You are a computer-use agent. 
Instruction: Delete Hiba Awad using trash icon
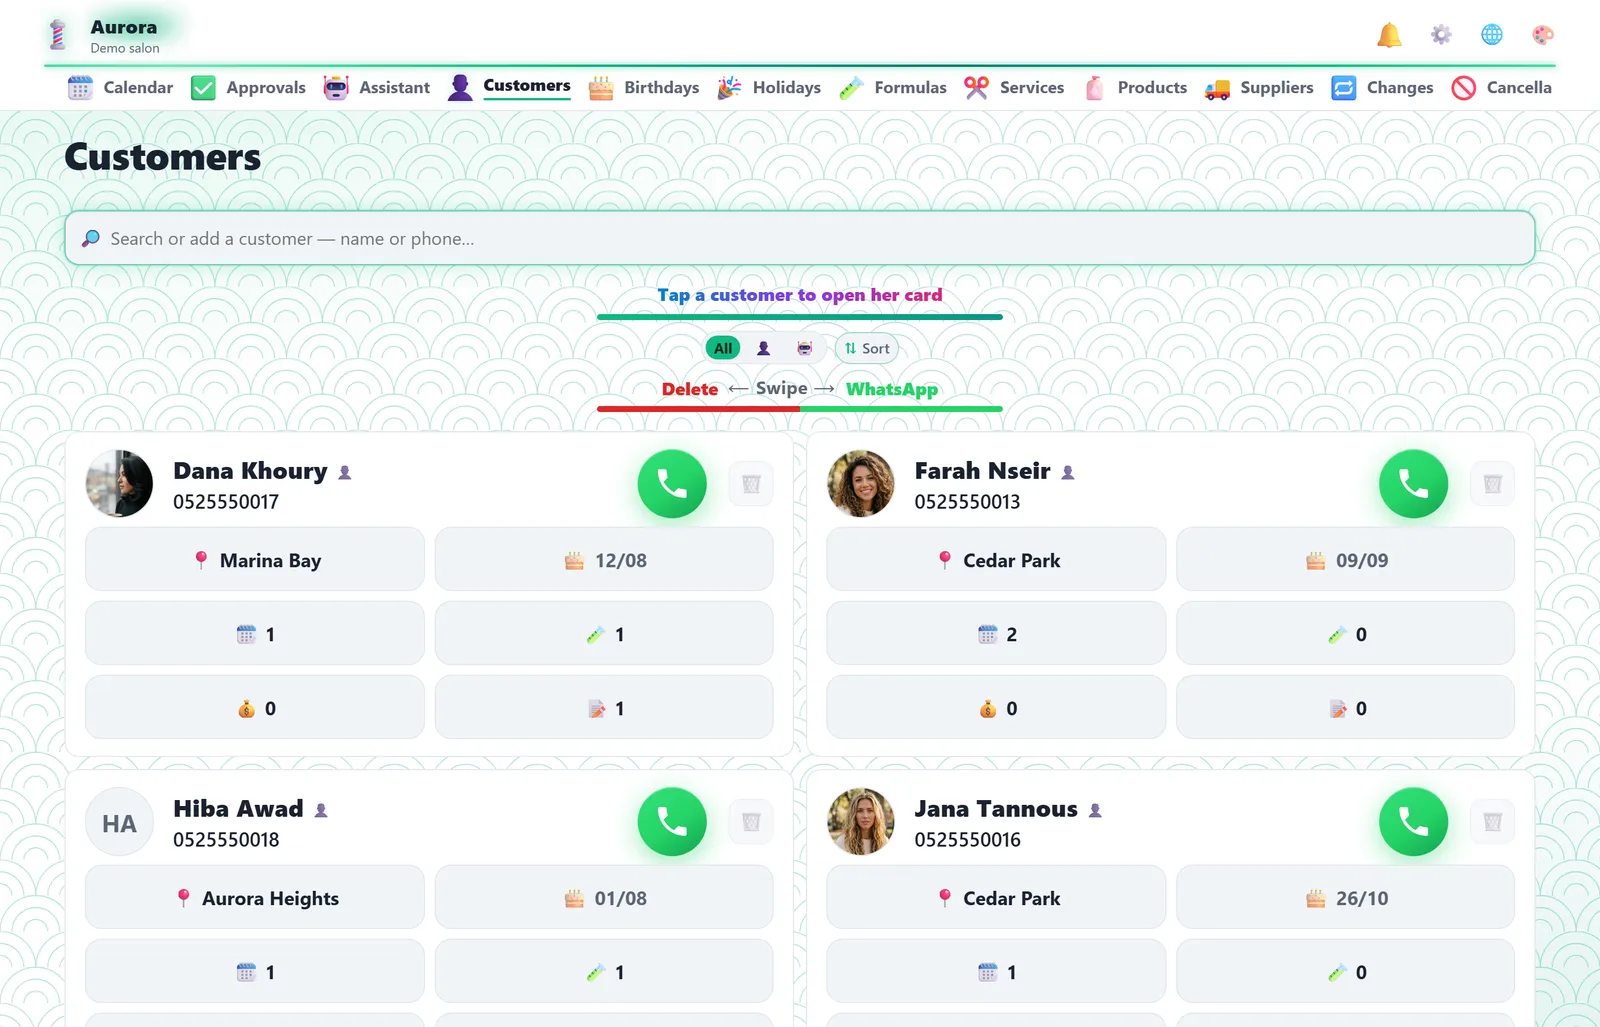(751, 822)
